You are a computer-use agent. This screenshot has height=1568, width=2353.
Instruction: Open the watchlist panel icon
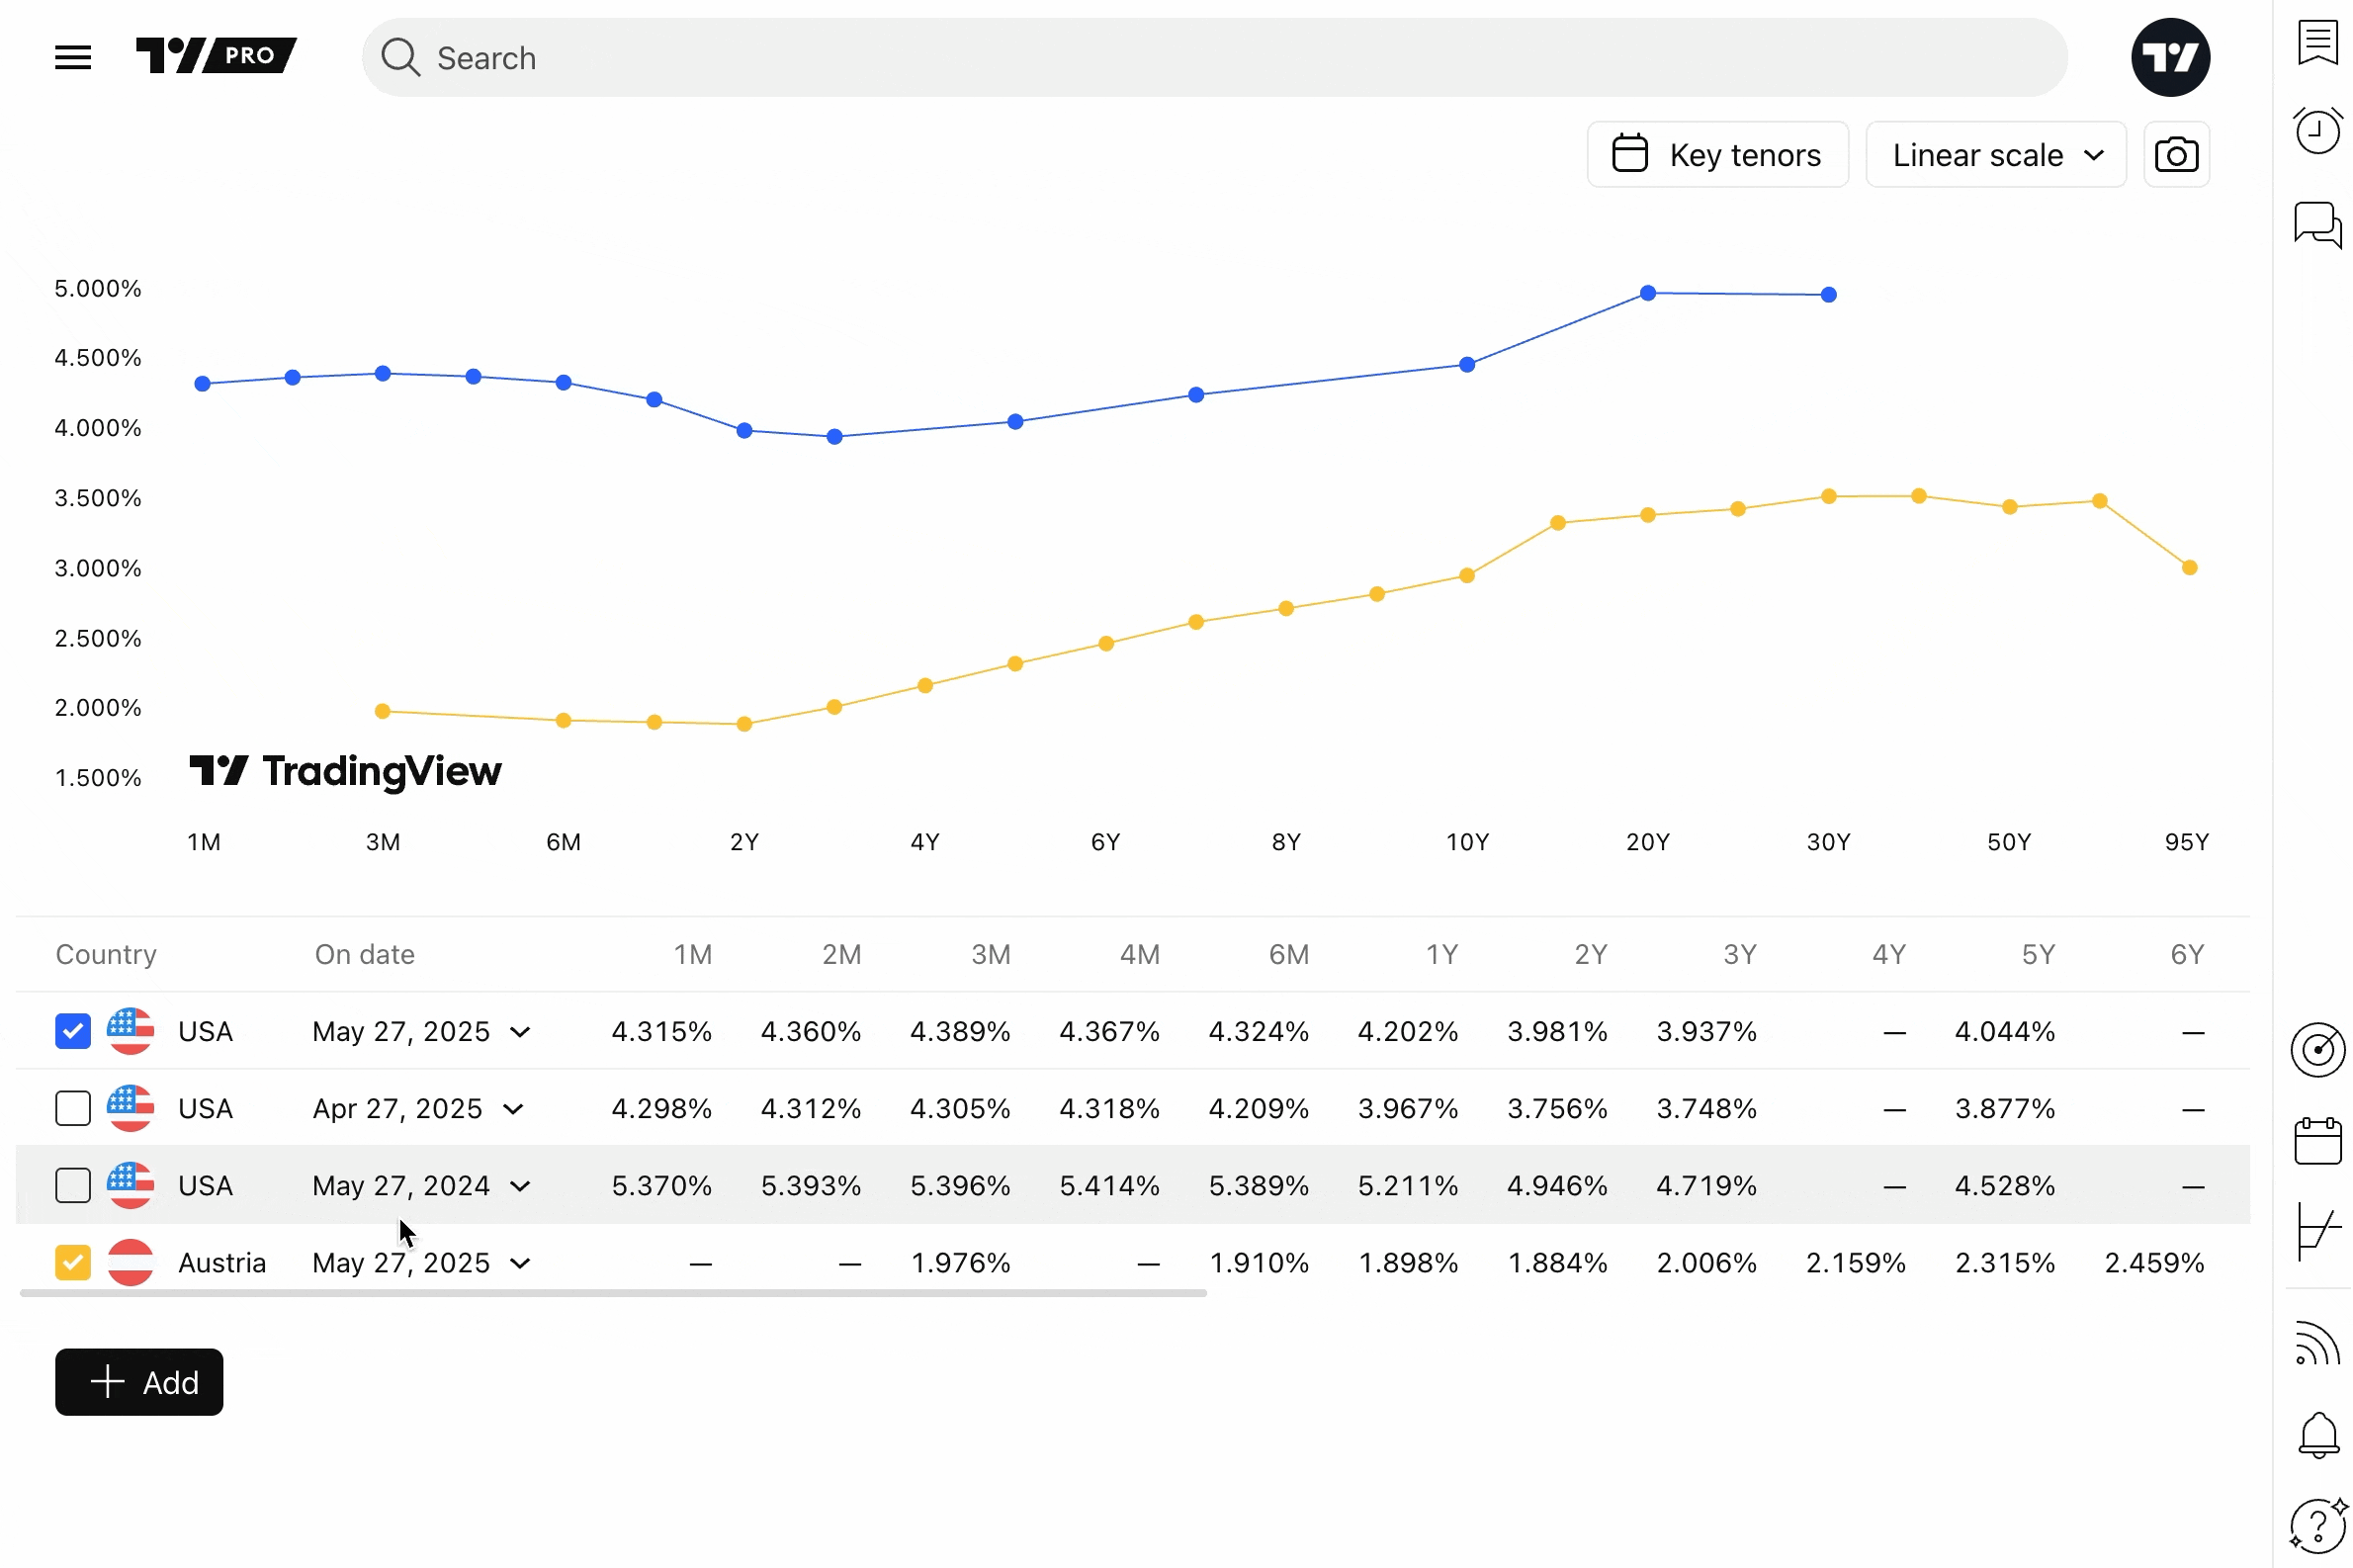(2316, 43)
